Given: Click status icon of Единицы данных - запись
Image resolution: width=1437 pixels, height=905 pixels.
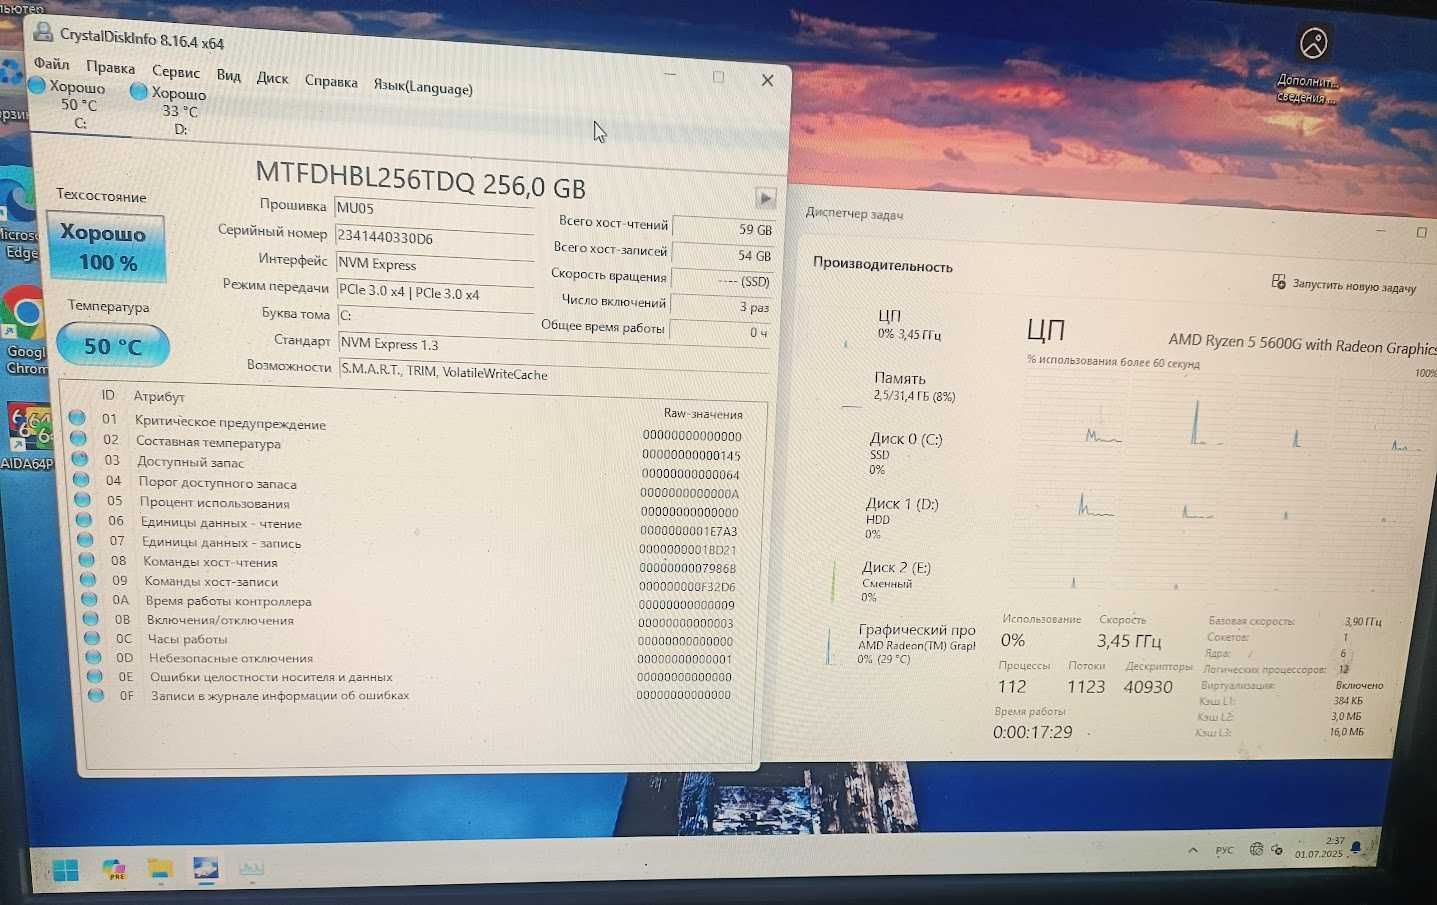Looking at the screenshot, I should pos(87,540).
